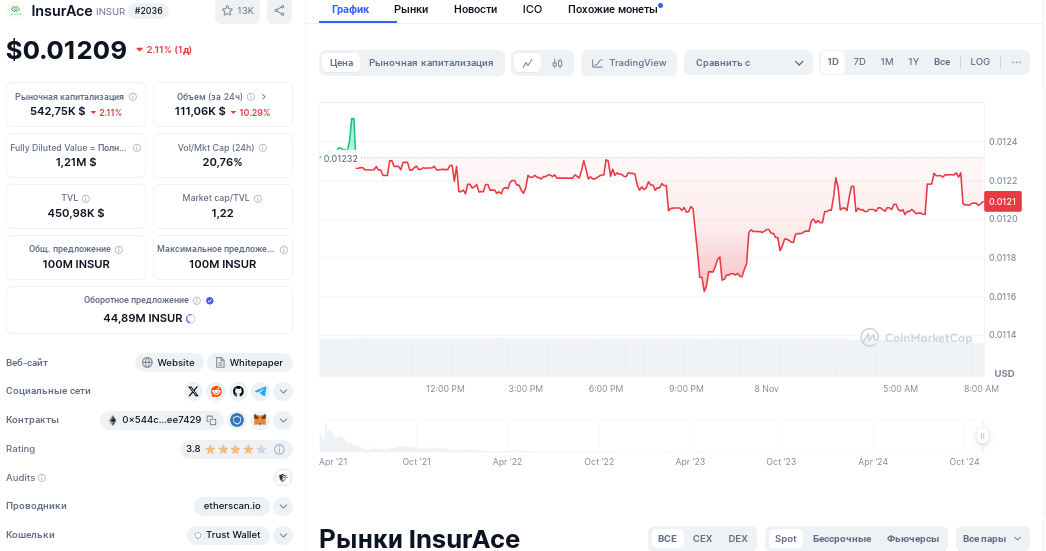Expand the explorers list next to etherscan.io

click(x=283, y=506)
